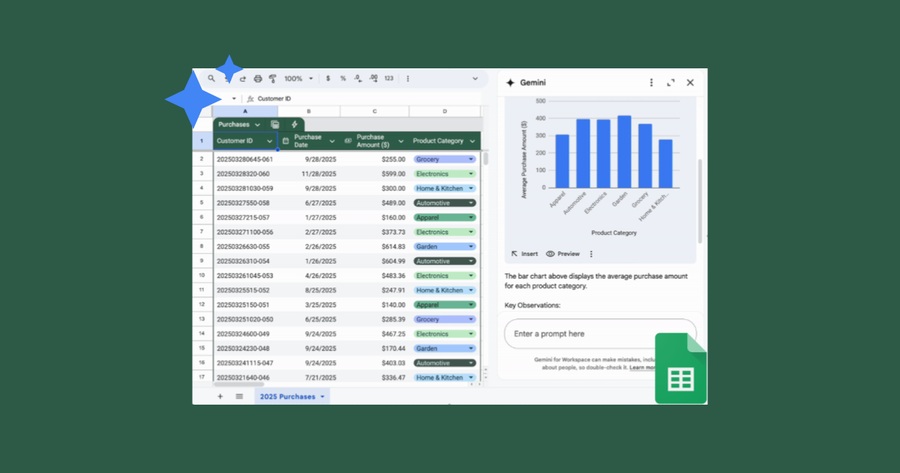Select column D header
Screen dimensions: 900x473
pyautogui.click(x=445, y=111)
